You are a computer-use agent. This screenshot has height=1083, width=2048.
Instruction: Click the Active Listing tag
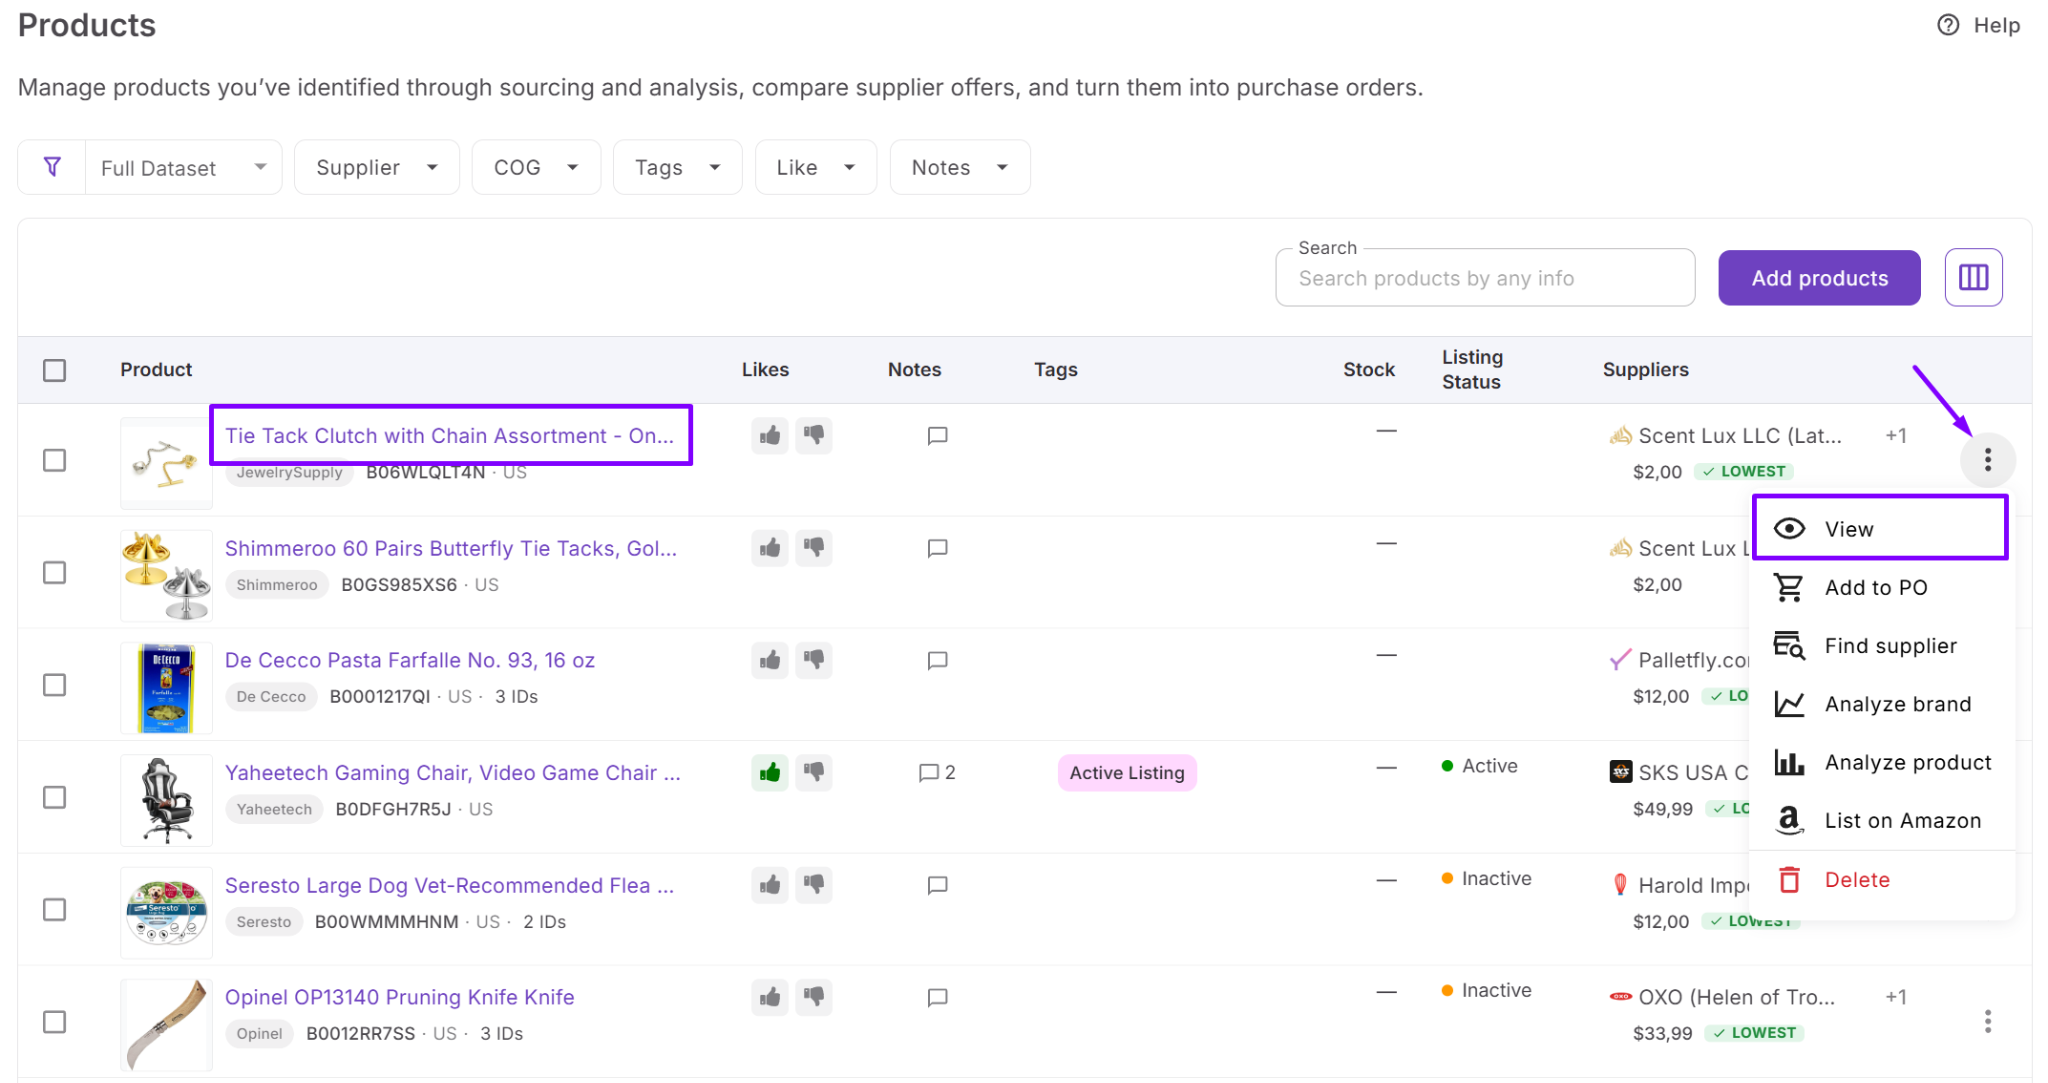coord(1127,772)
